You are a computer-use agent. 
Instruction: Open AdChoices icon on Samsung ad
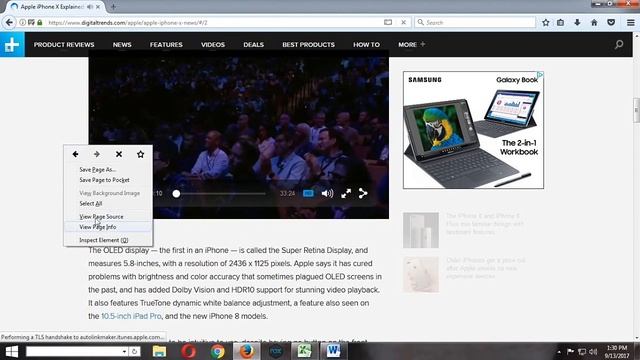point(540,75)
